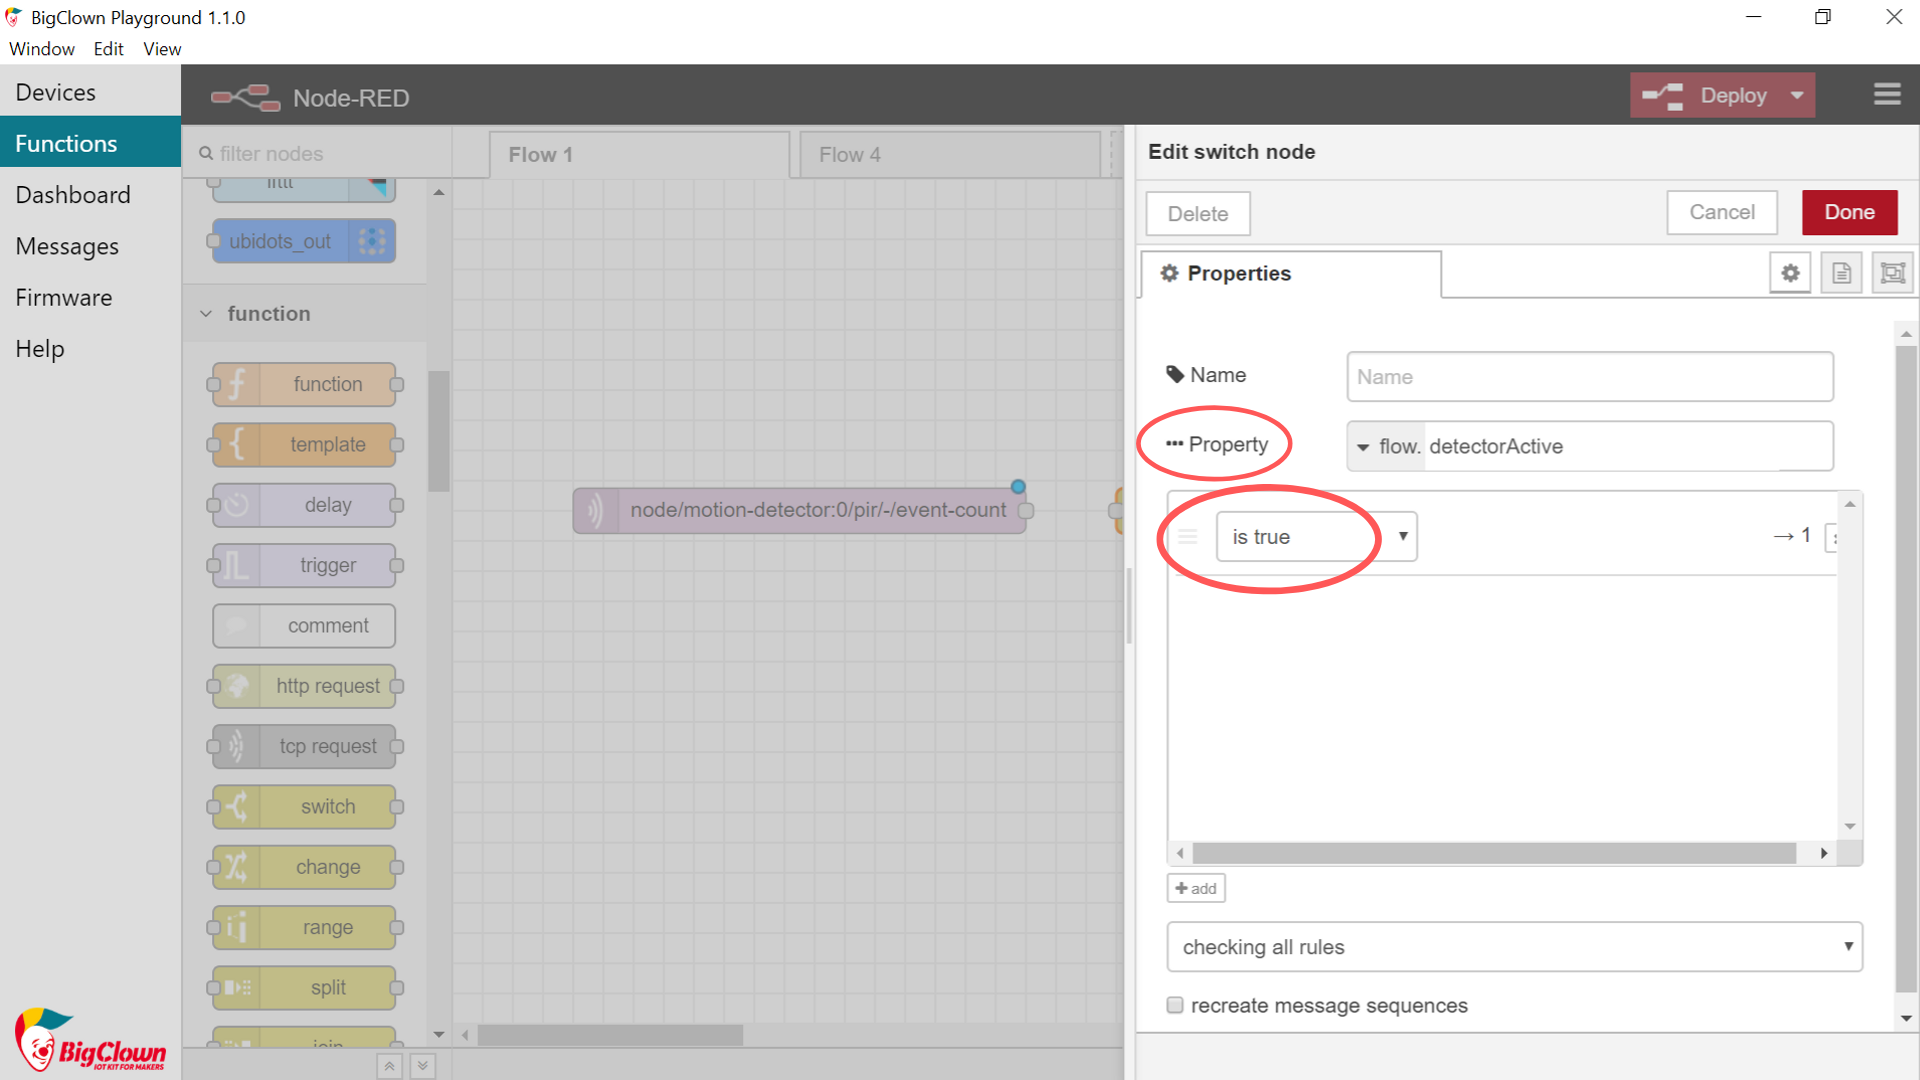The height and width of the screenshot is (1080, 1920).
Task: Select the ubidots_out node in palette
Action: (x=304, y=241)
